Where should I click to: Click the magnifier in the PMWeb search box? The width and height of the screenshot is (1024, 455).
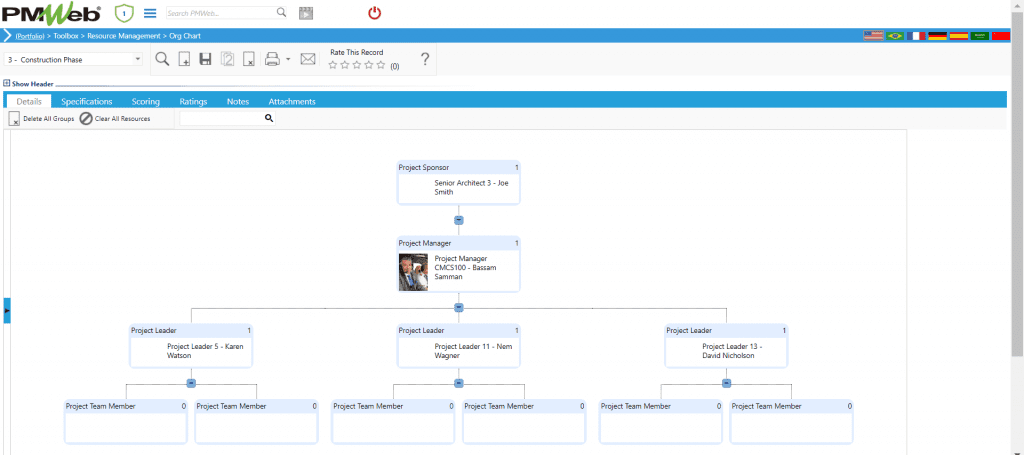click(x=281, y=12)
